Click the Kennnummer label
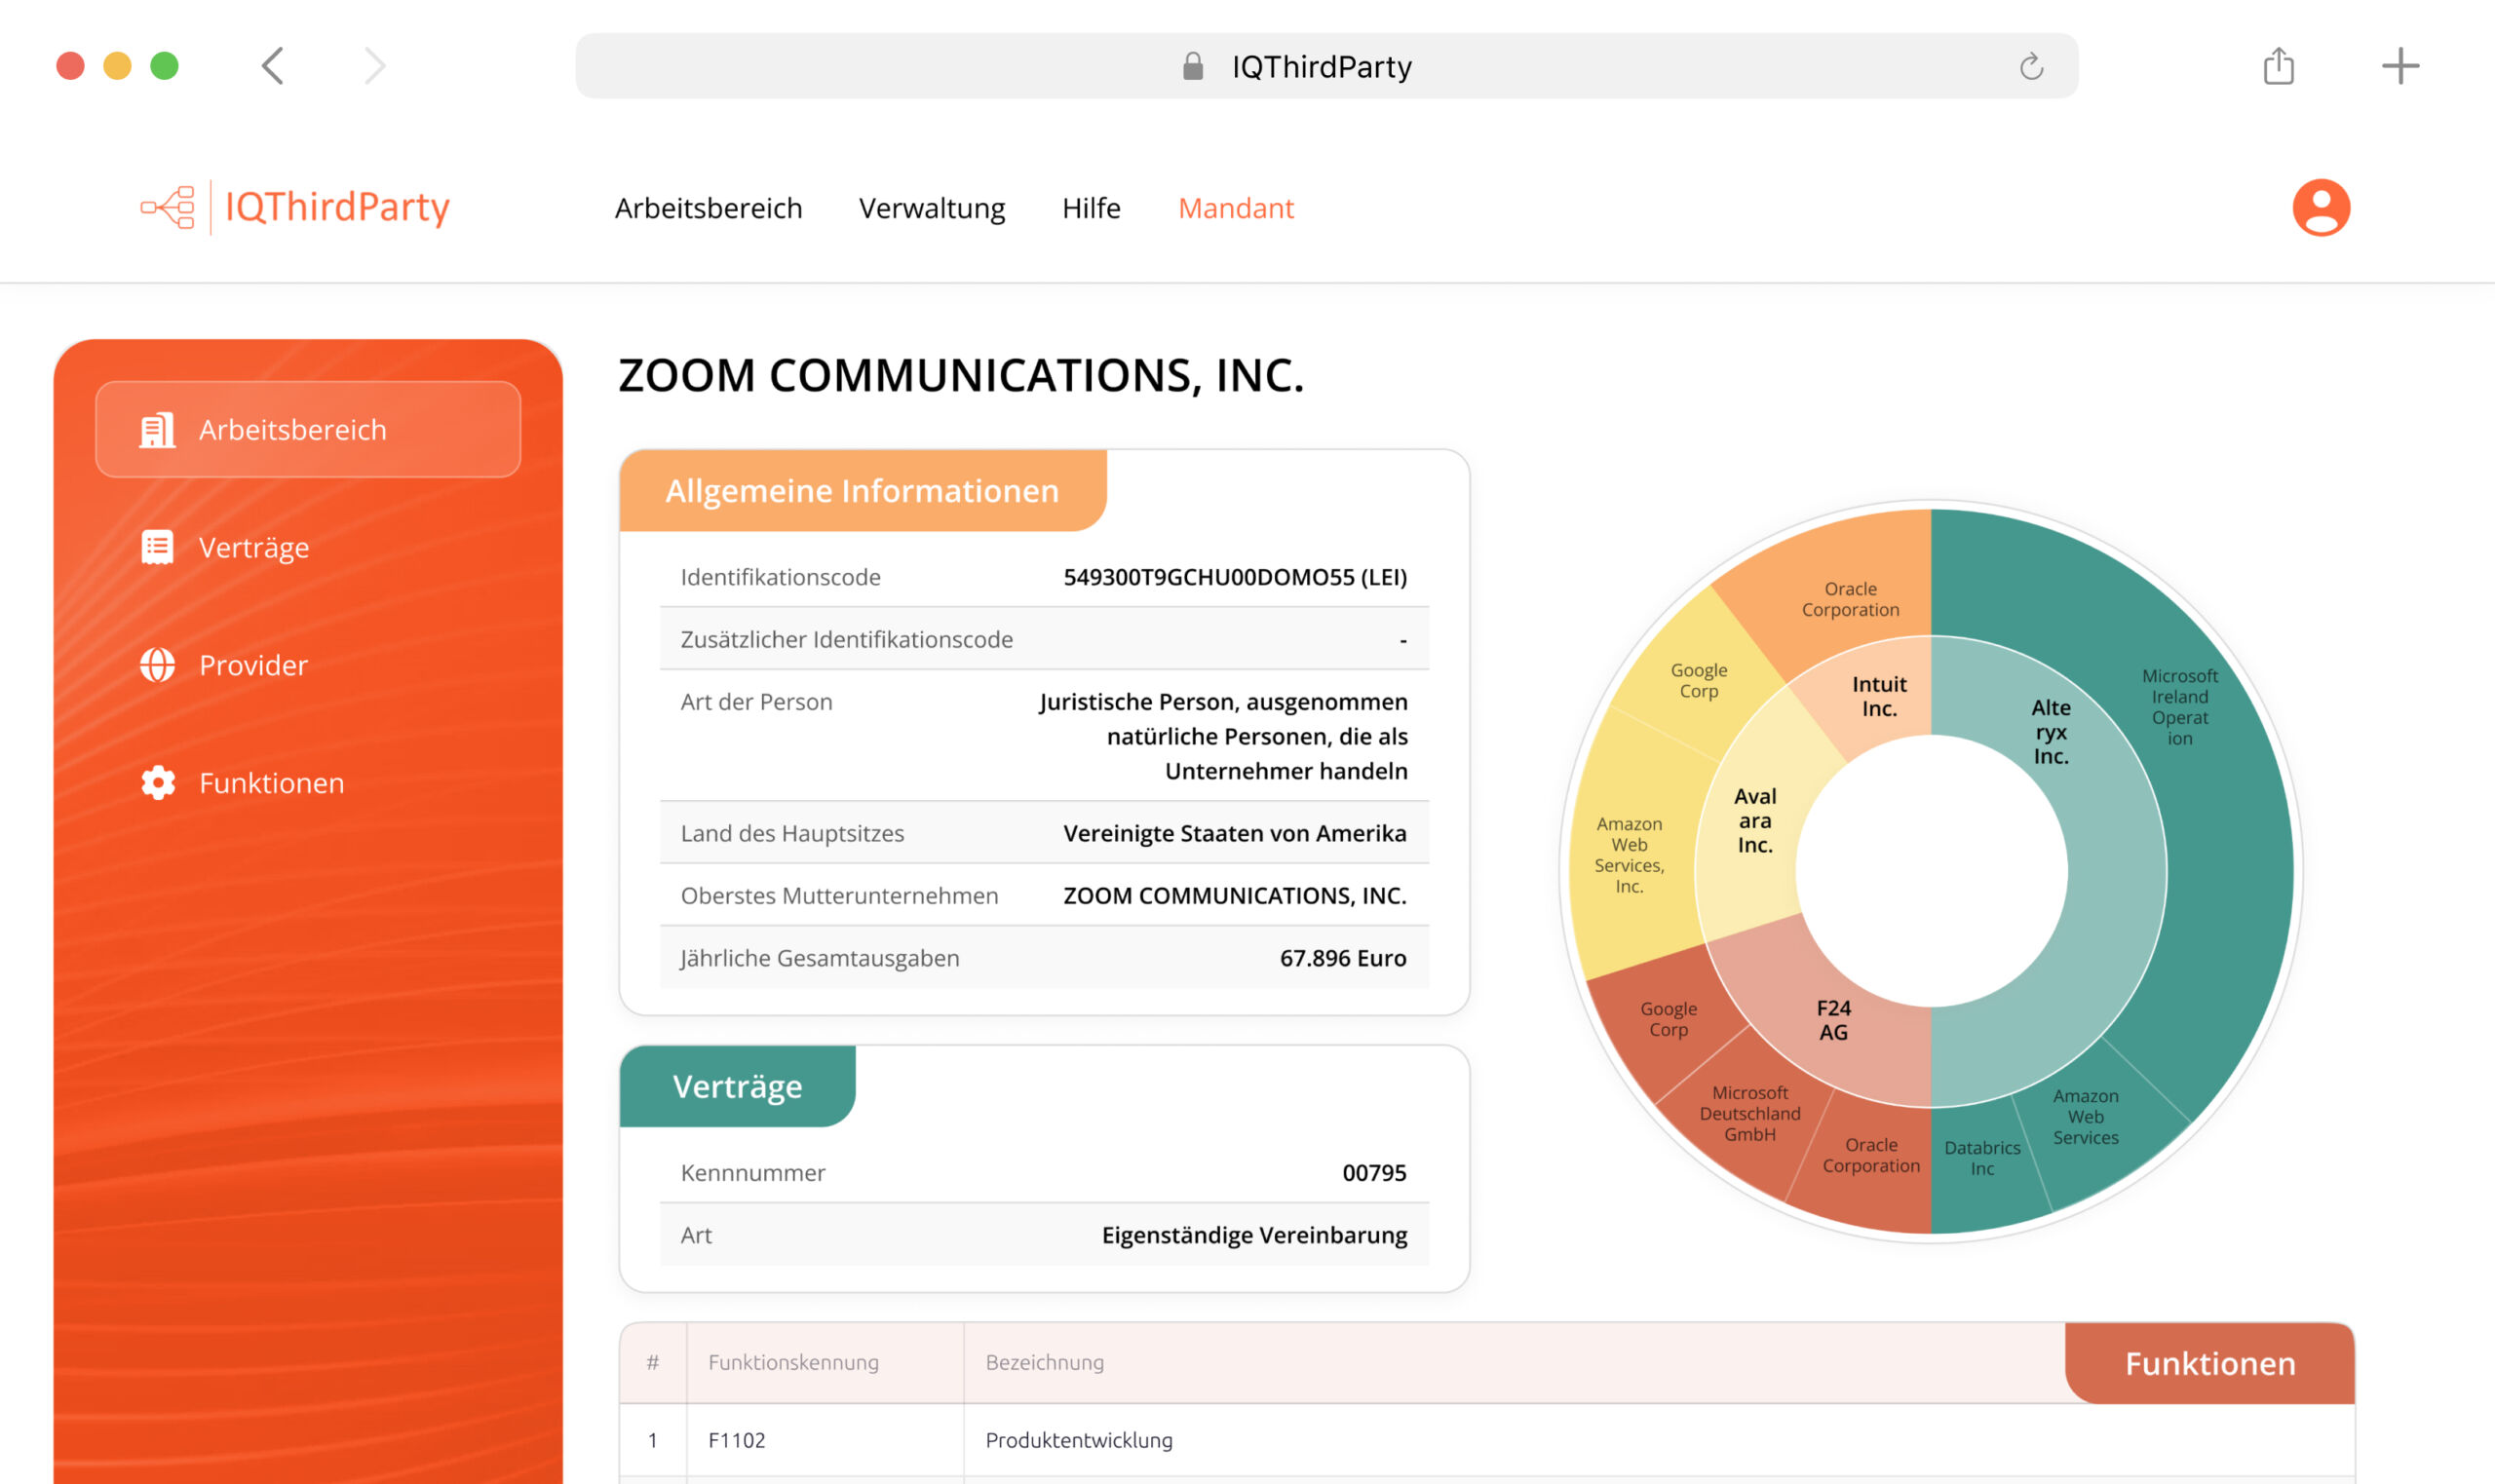Image resolution: width=2495 pixels, height=1484 pixels. click(x=753, y=1173)
